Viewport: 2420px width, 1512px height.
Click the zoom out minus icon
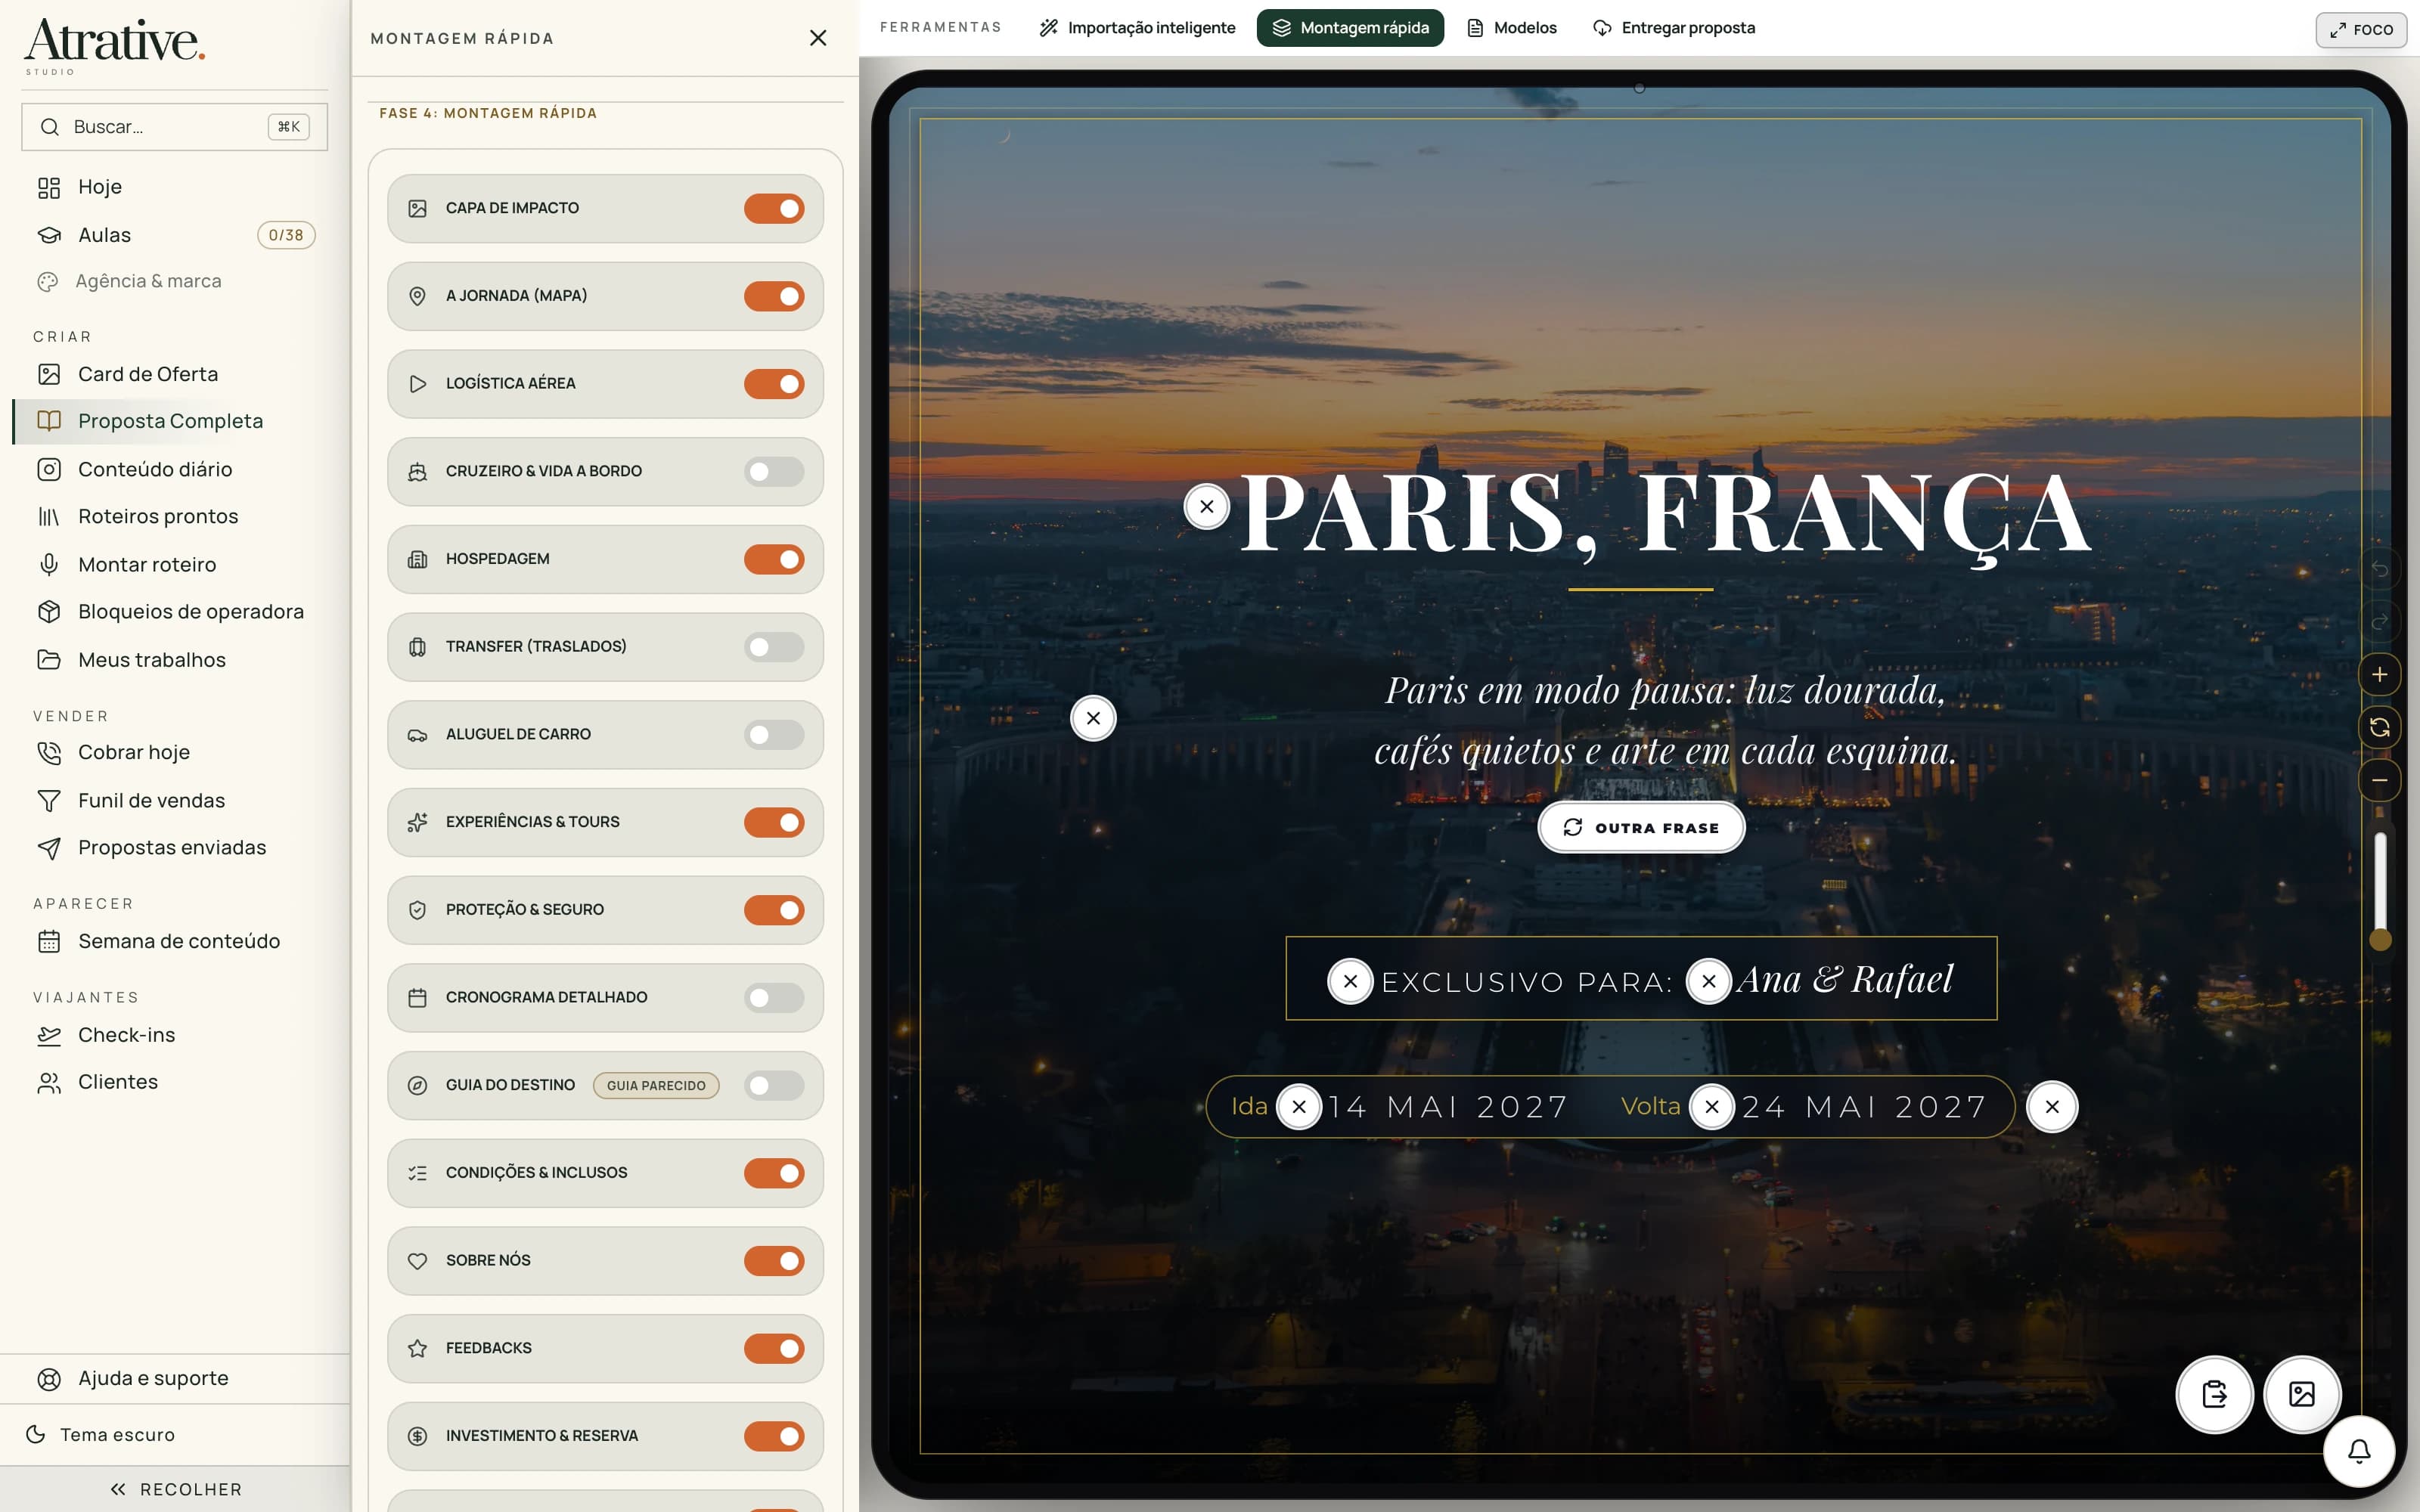(x=2380, y=780)
